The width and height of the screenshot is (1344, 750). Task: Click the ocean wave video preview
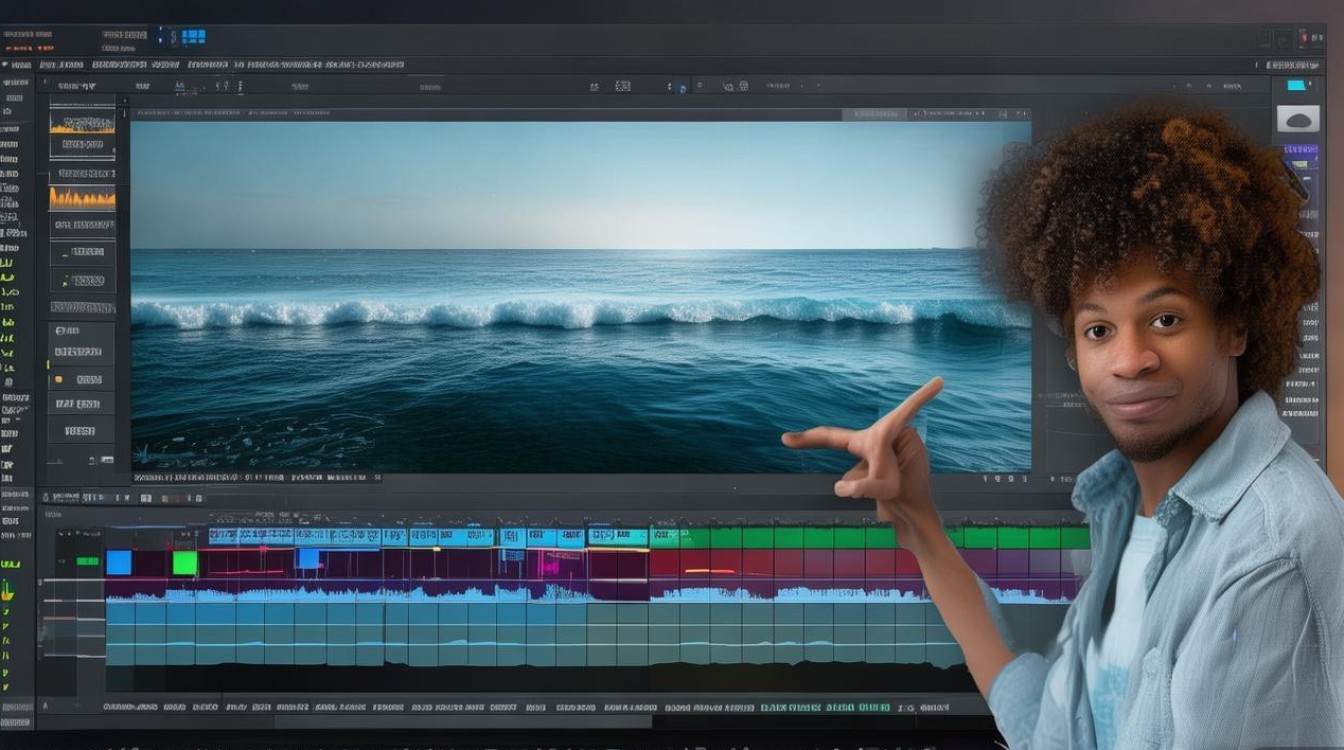(x=580, y=296)
